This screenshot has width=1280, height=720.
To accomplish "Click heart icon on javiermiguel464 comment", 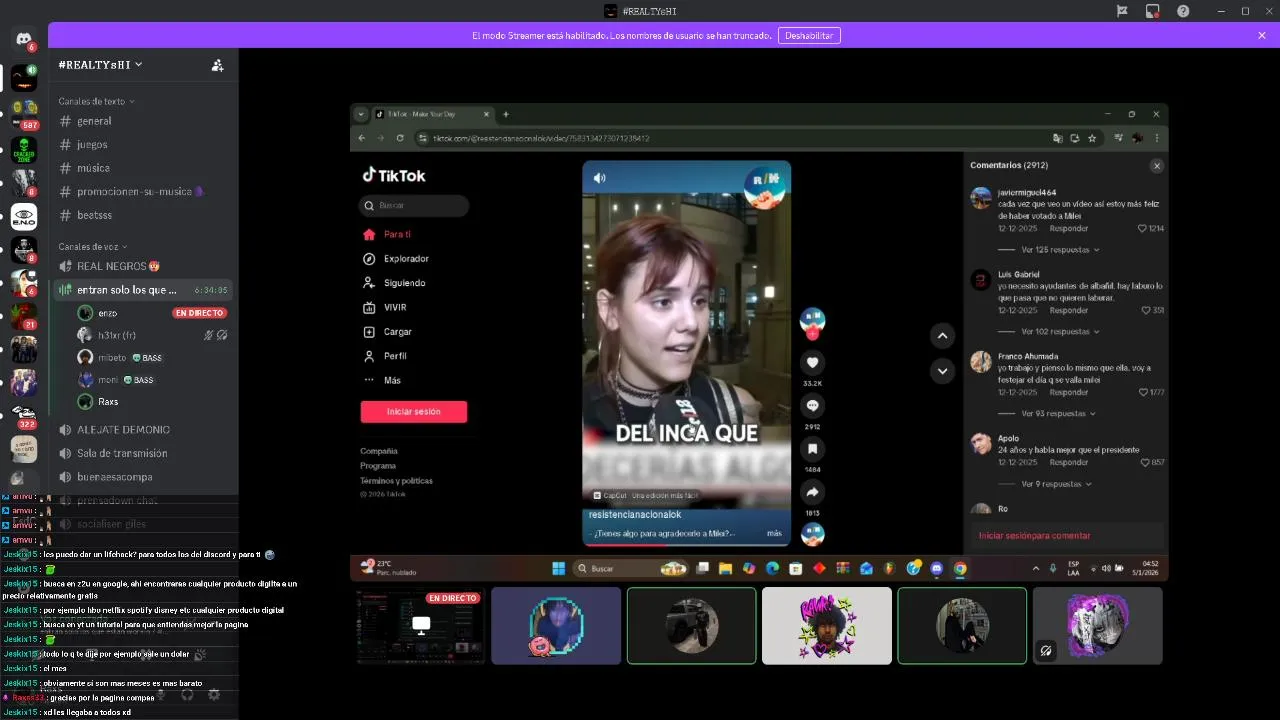I will click(x=1143, y=228).
